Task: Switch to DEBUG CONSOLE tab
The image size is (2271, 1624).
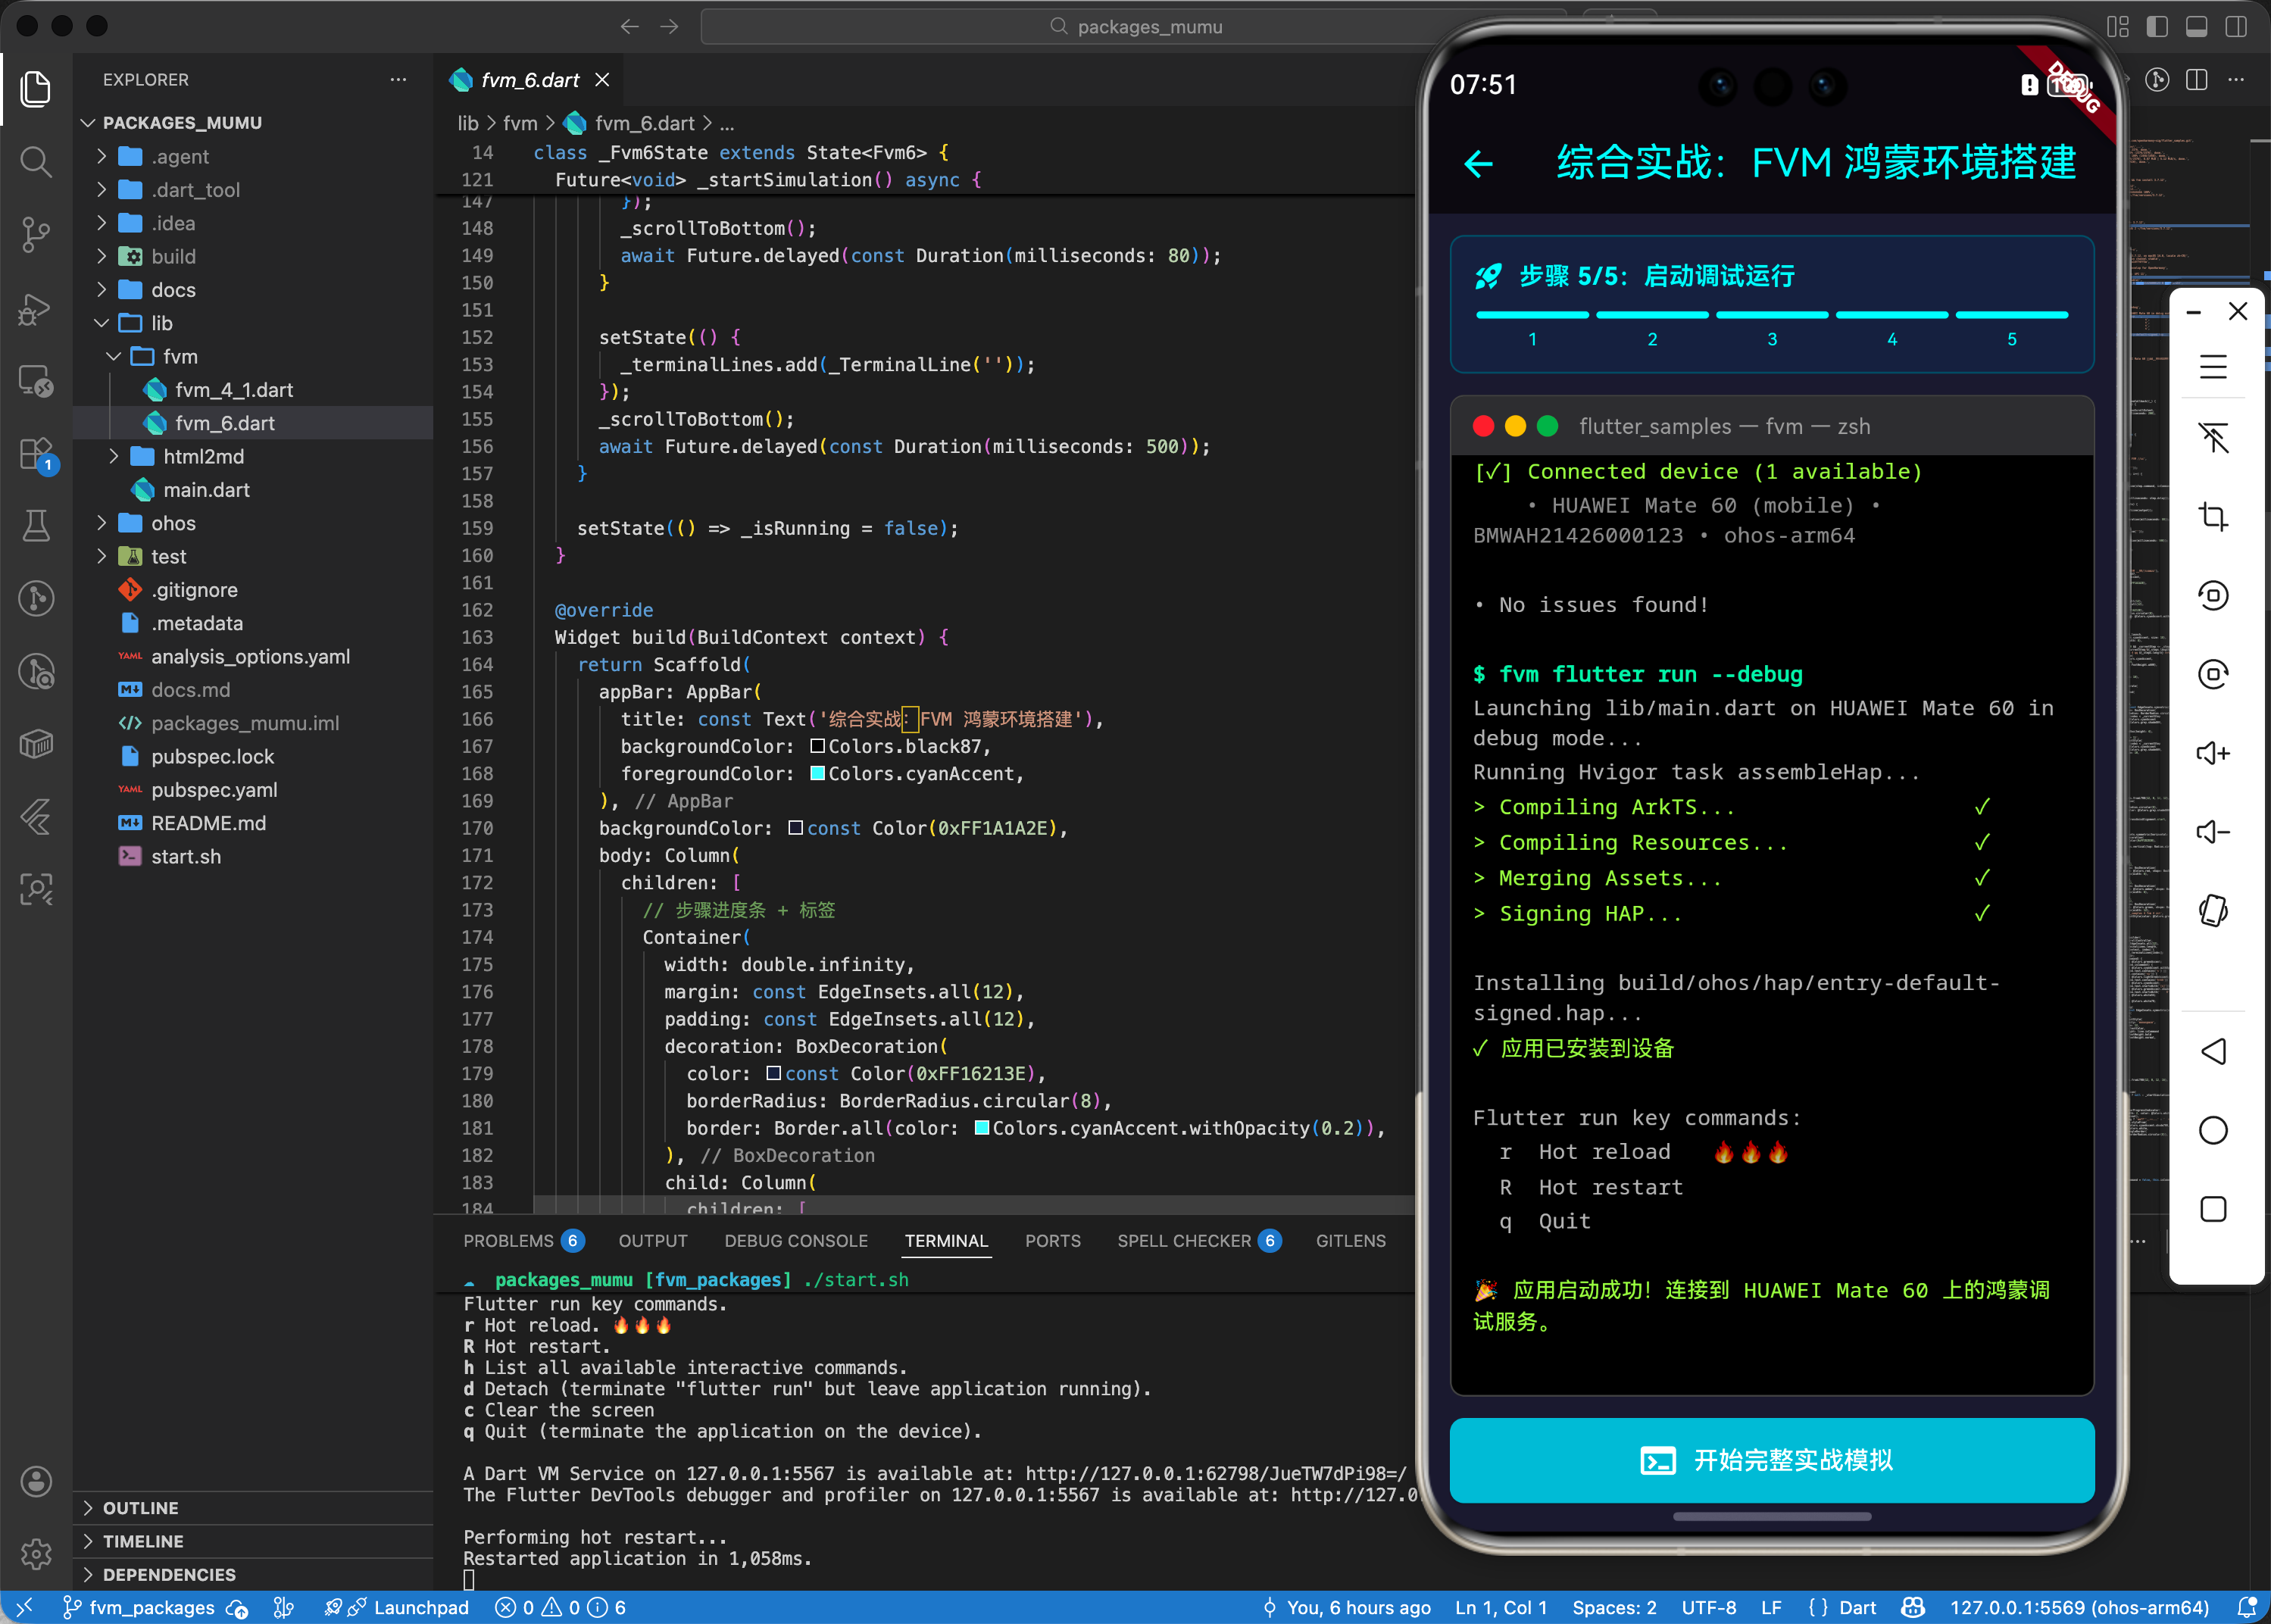Action: pyautogui.click(x=795, y=1240)
